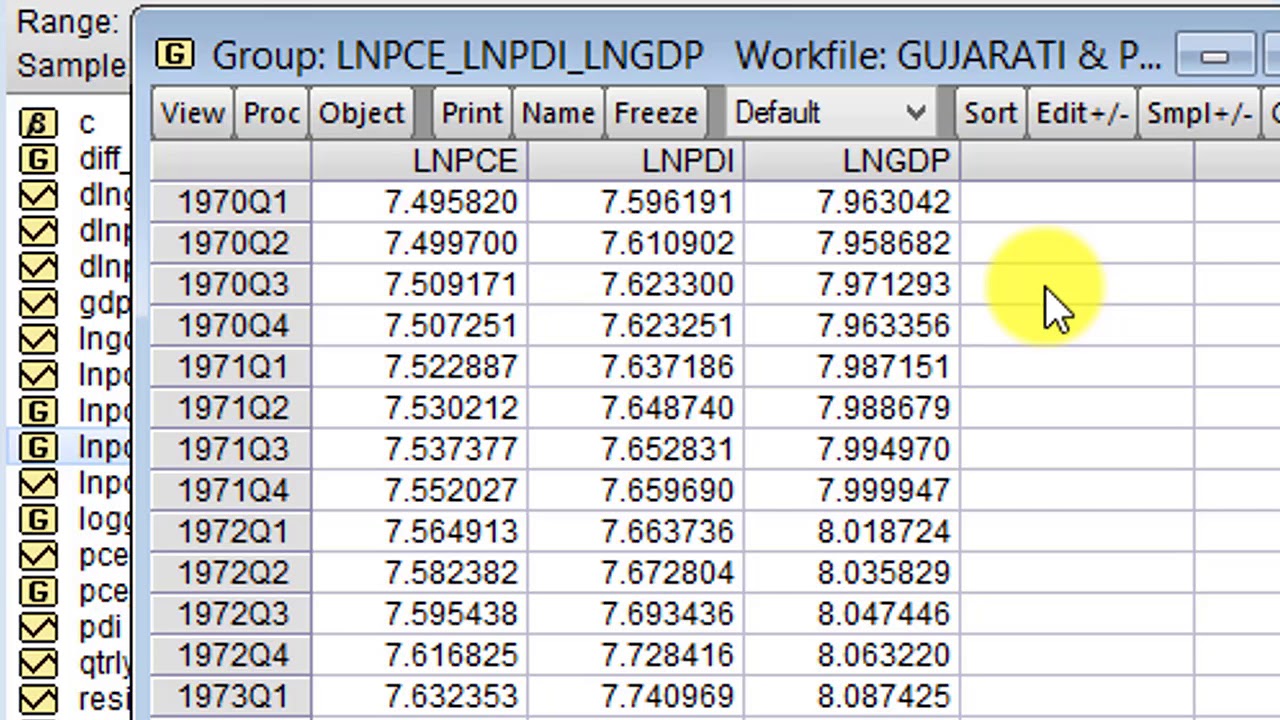Image resolution: width=1280 pixels, height=720 pixels.
Task: Click LNPCE cell 7.530212
Action: (x=419, y=407)
